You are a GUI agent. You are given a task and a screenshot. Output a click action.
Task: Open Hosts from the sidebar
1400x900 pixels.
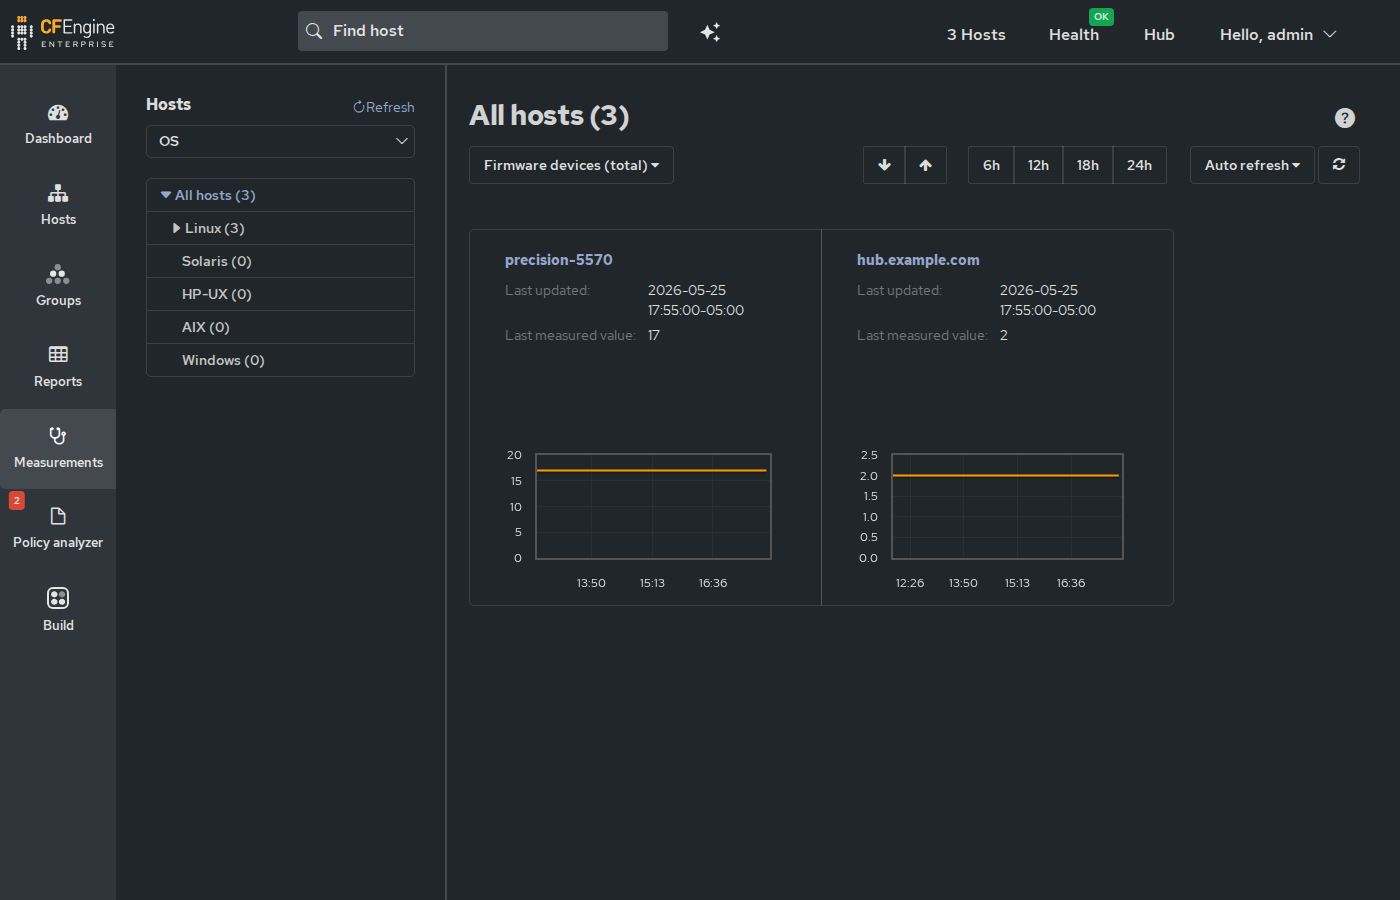[x=58, y=206]
